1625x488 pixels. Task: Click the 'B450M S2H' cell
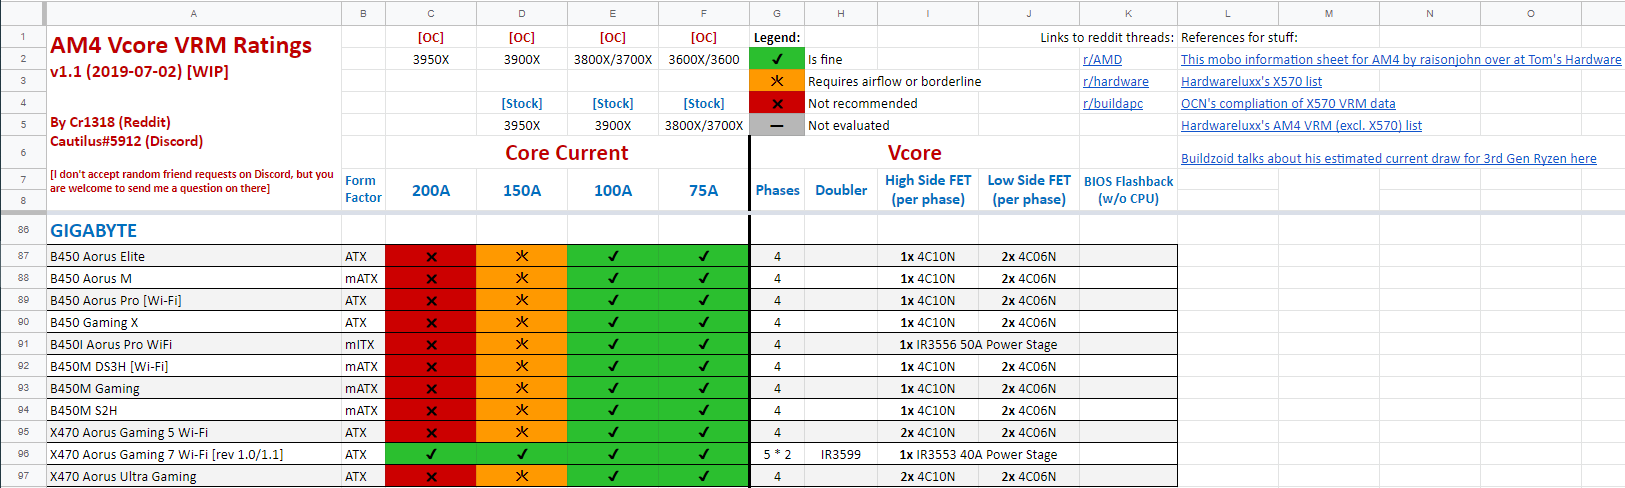pyautogui.click(x=194, y=411)
